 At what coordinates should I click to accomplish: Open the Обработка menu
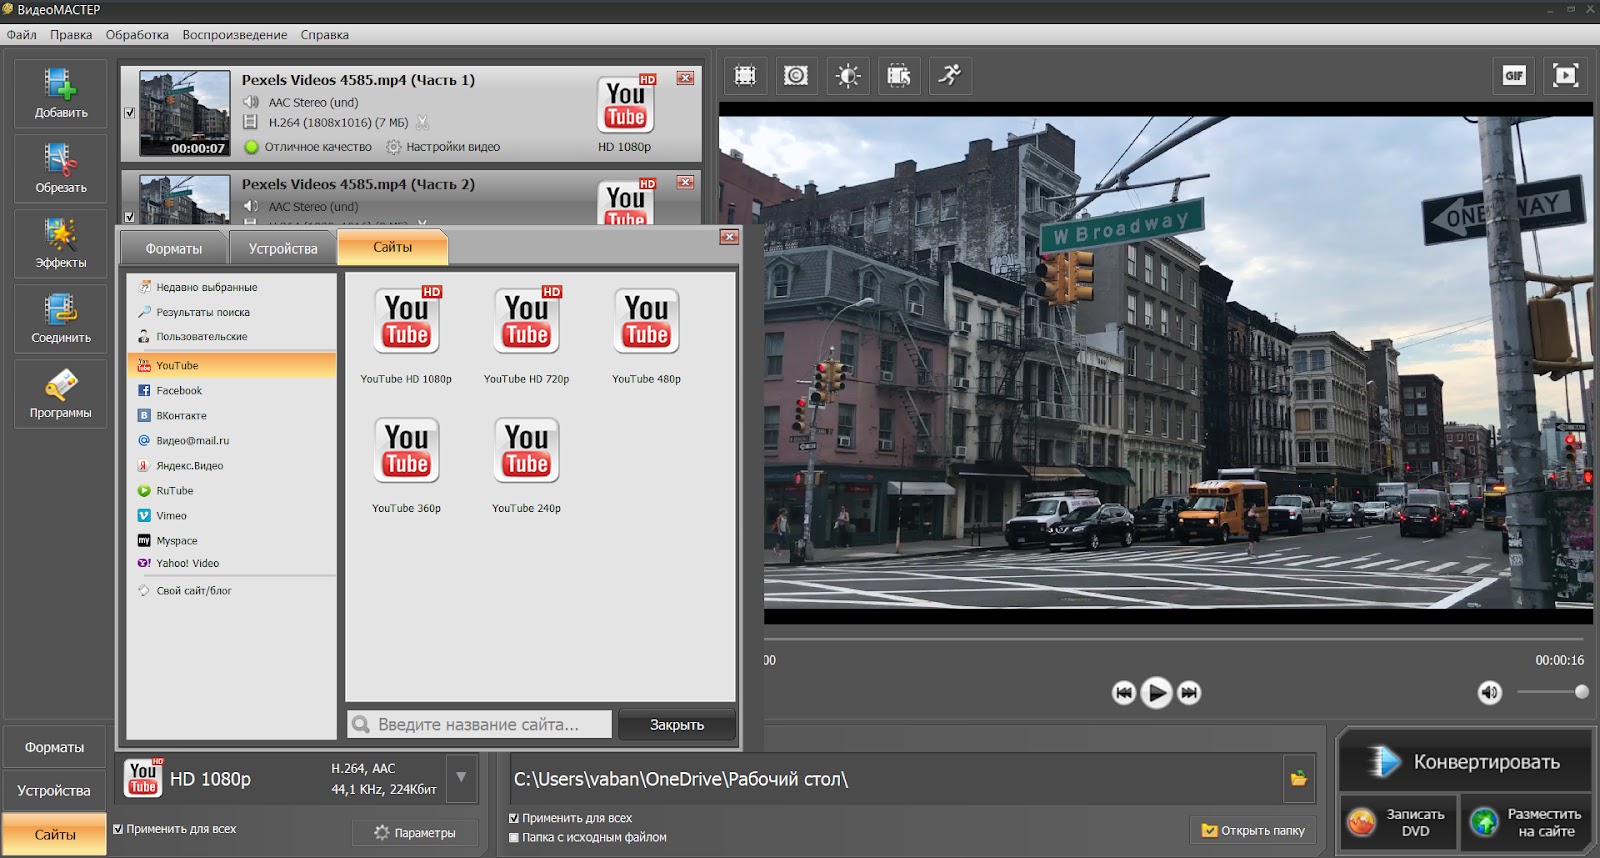(x=137, y=35)
